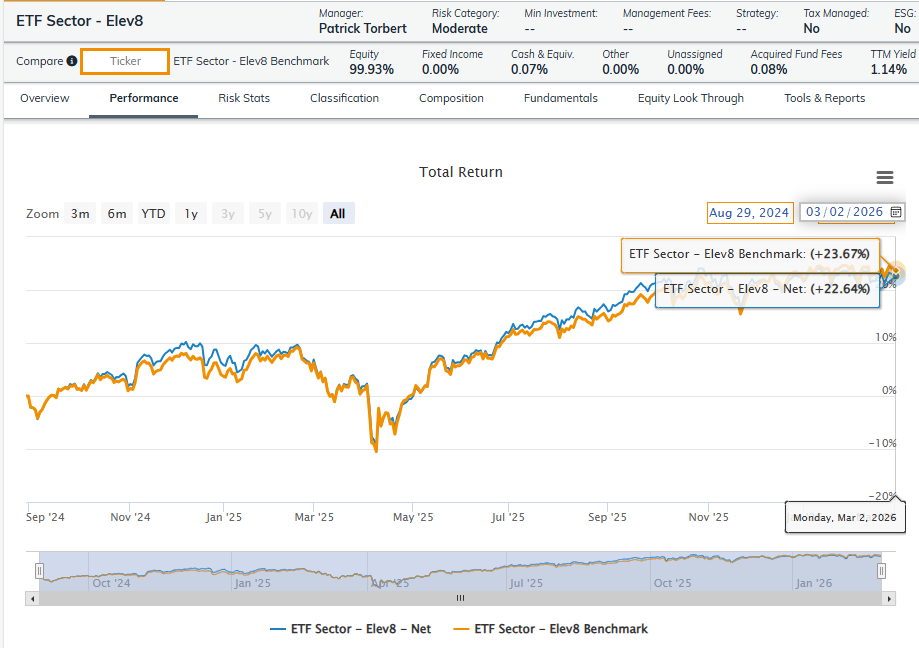Click the navigator scroll right arrow

click(x=889, y=598)
